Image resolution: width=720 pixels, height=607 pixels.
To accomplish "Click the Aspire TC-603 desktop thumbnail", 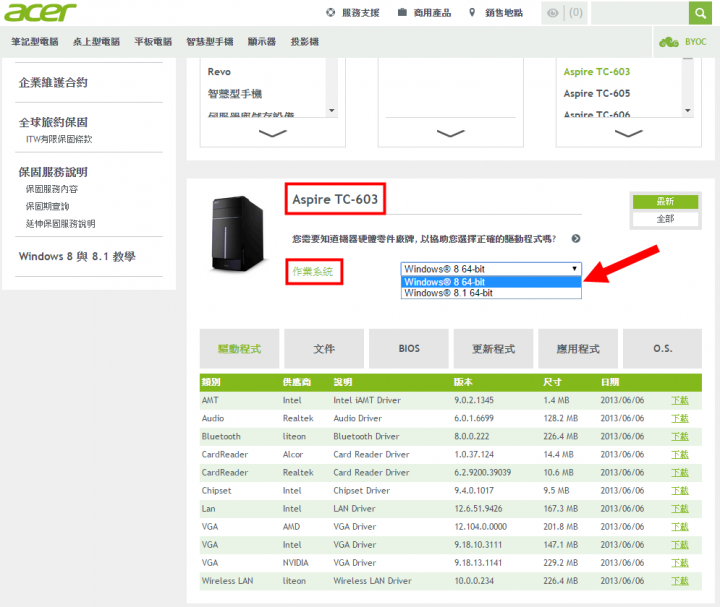I will [x=238, y=233].
